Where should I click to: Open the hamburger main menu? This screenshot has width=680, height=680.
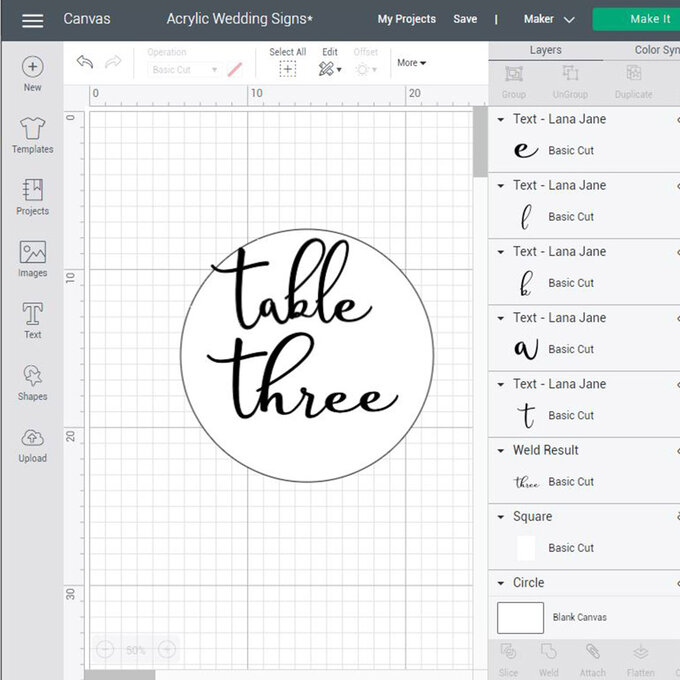tap(32, 20)
